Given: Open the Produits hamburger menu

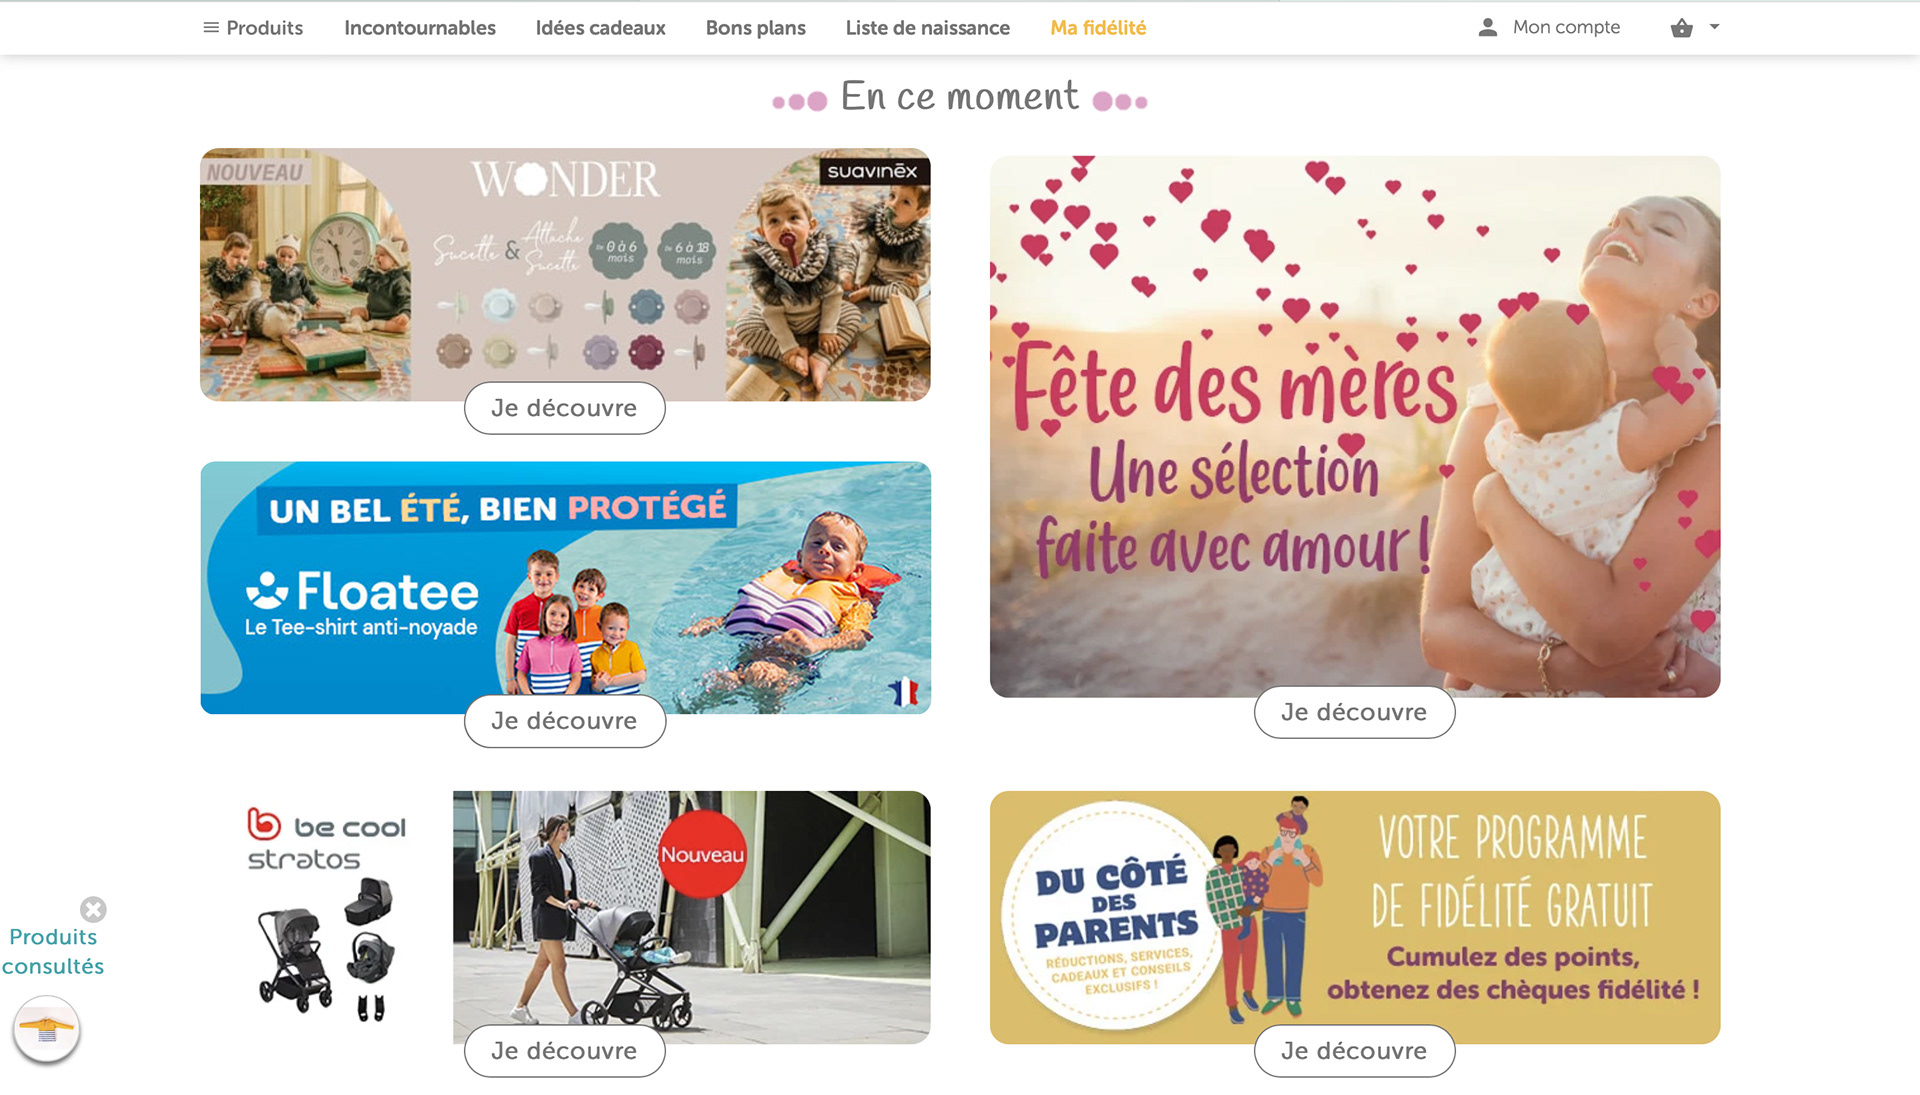Looking at the screenshot, I should (x=253, y=28).
